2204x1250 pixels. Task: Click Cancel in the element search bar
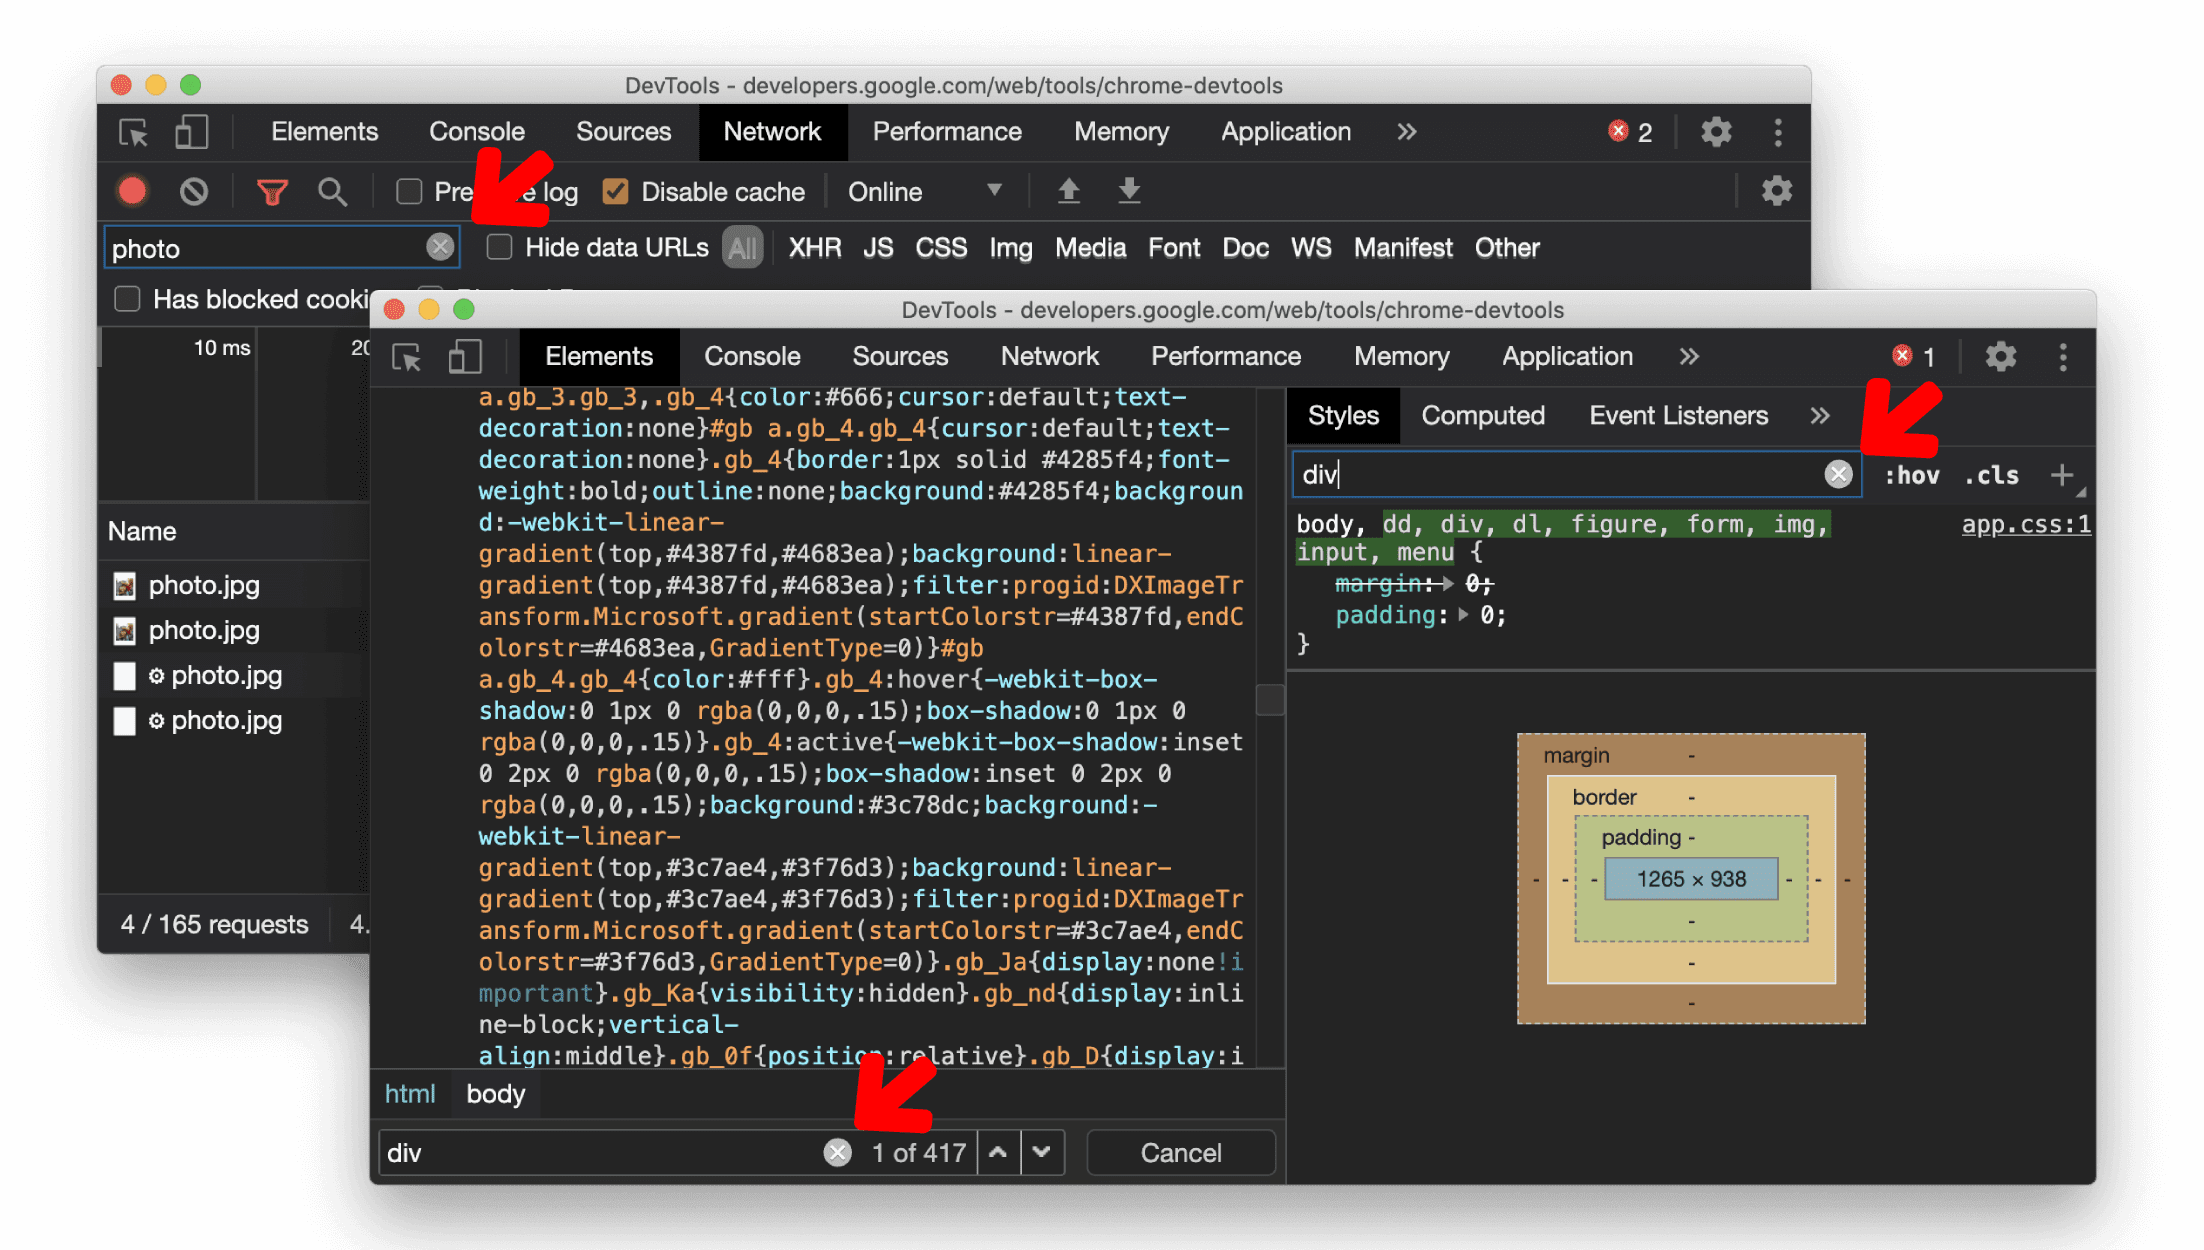coord(1181,1153)
